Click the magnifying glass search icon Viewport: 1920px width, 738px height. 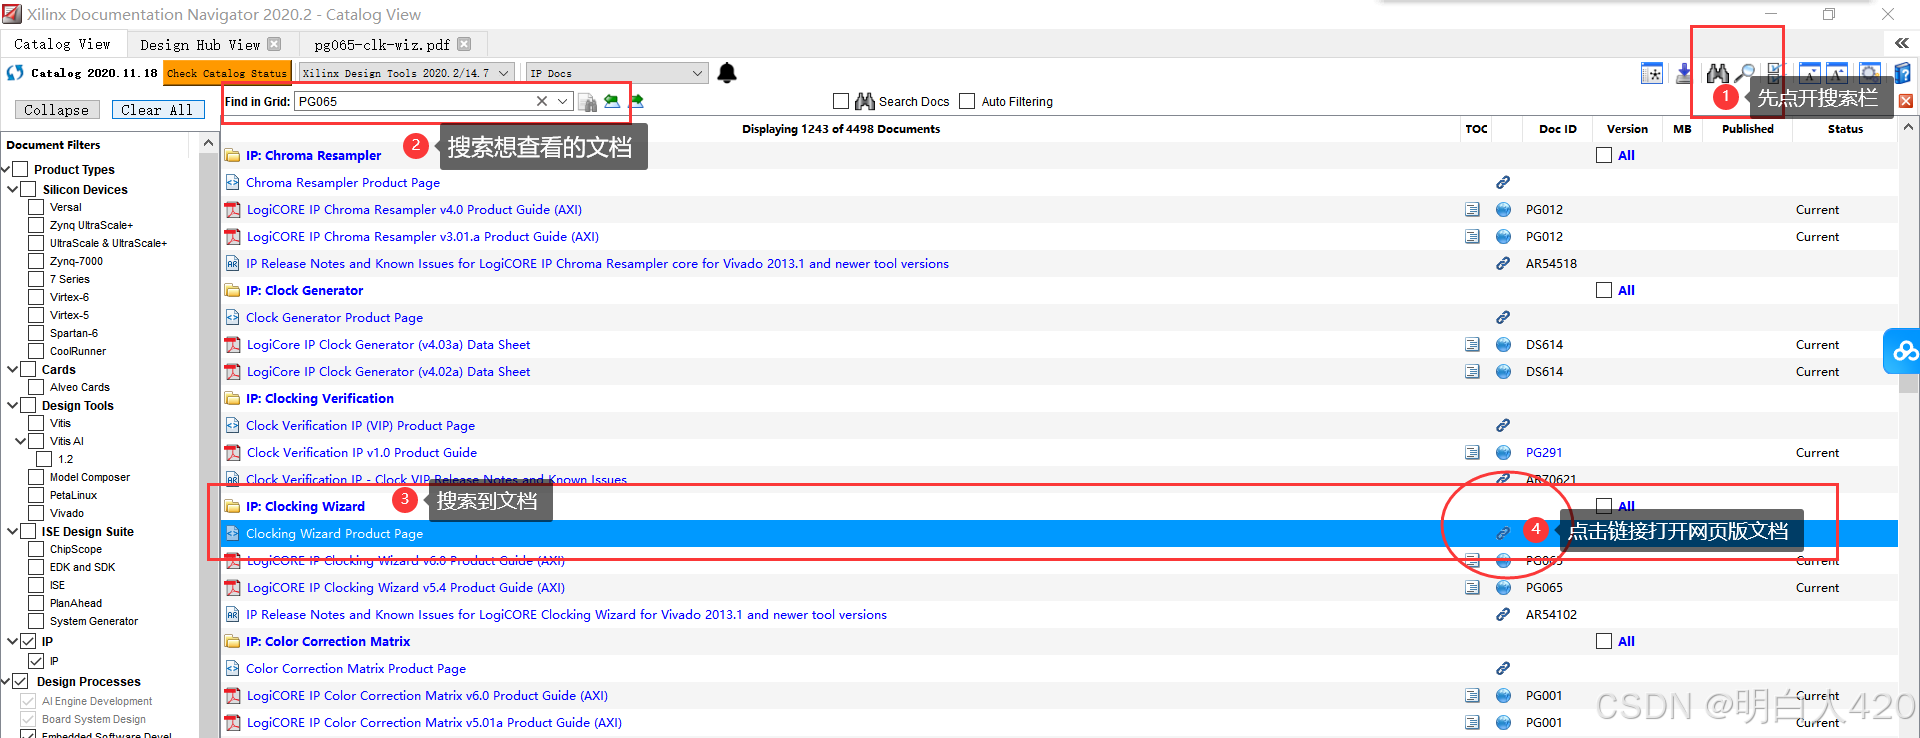tap(1744, 73)
